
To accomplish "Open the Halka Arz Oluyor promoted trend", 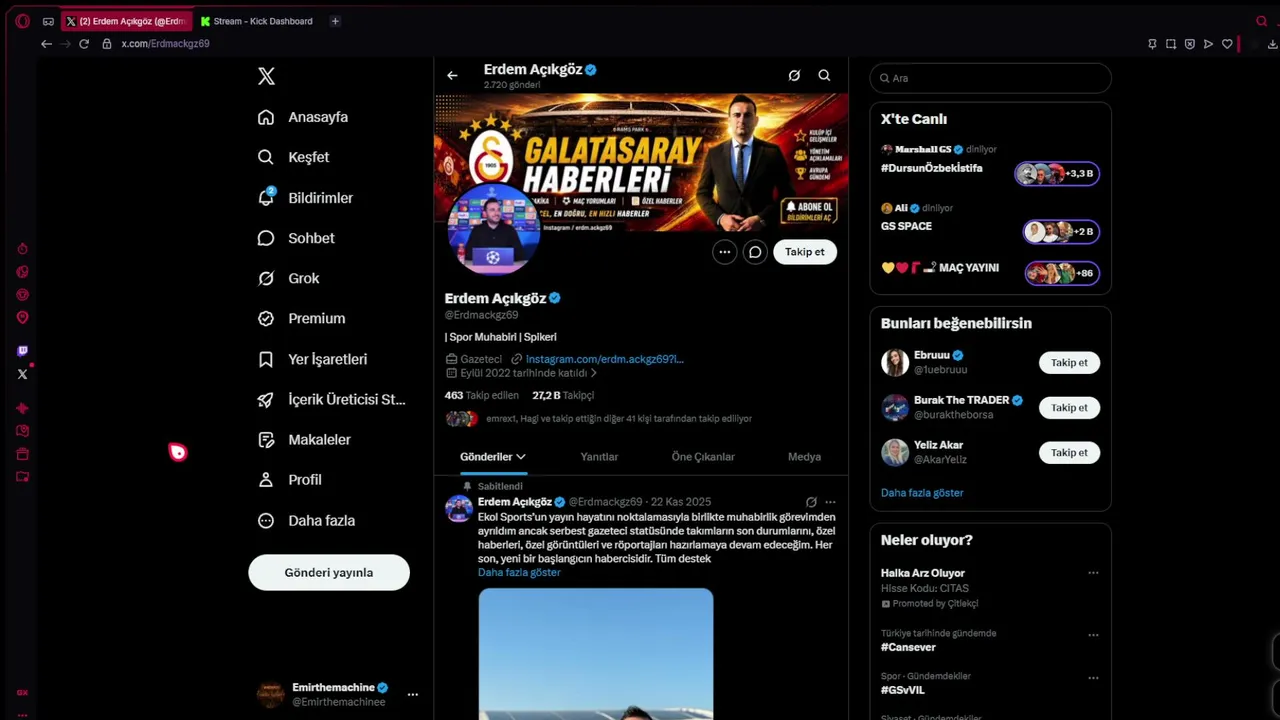I will [923, 573].
